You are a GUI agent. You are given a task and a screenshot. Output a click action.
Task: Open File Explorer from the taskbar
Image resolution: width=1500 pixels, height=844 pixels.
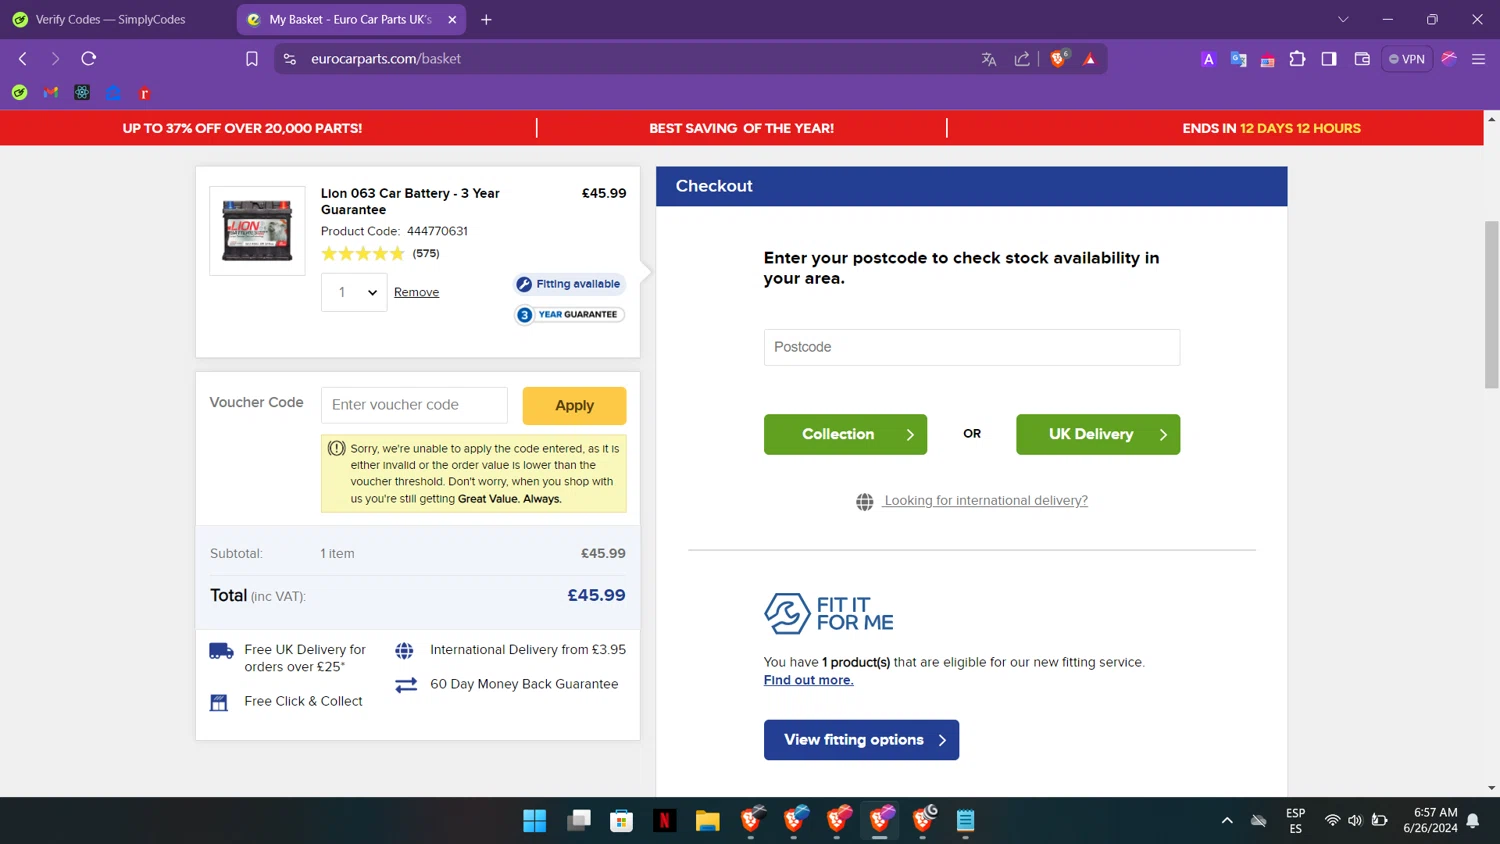708,821
